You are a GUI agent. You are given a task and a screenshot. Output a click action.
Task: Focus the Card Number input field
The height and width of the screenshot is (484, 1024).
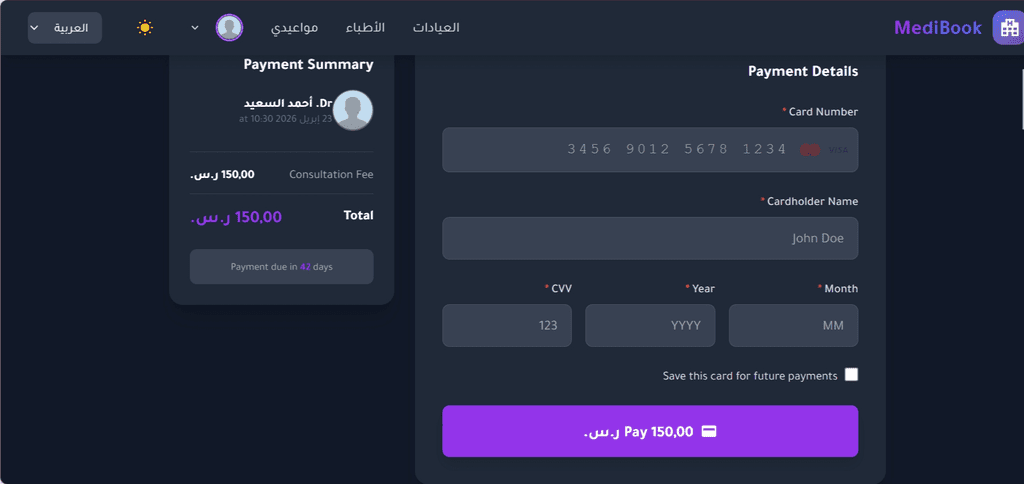650,150
